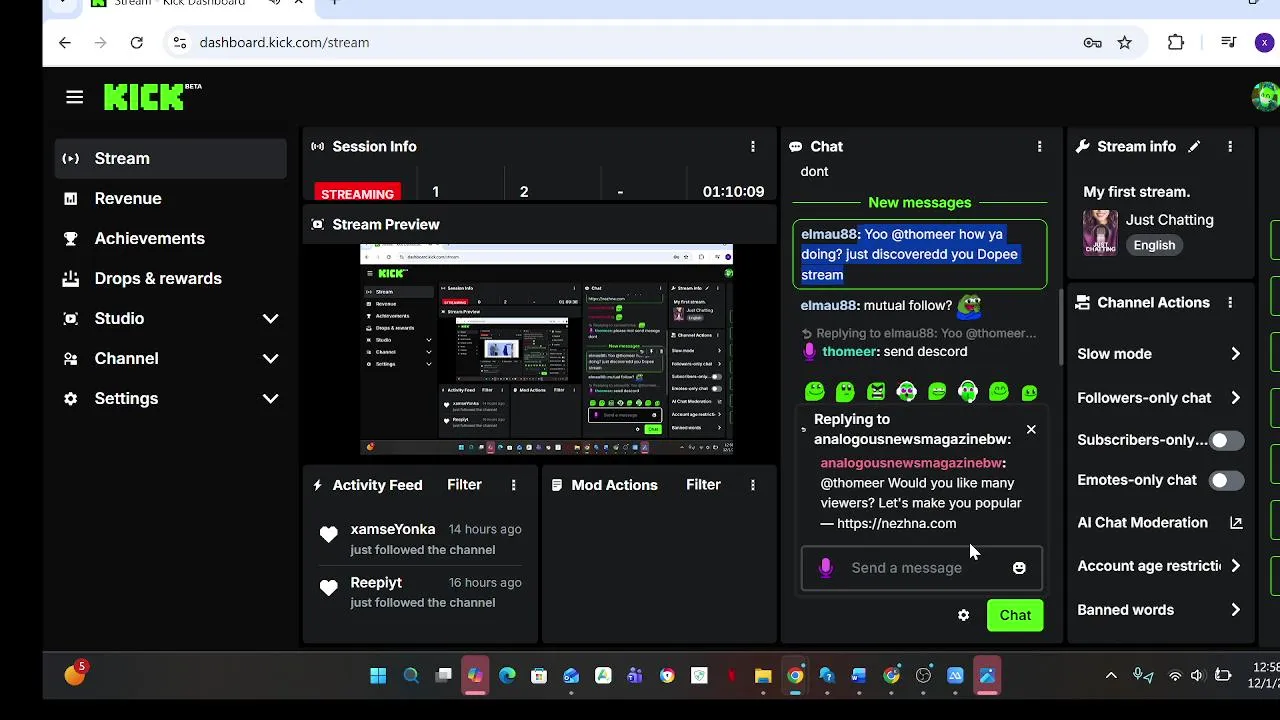Open browser extensions puzzle icon

coord(1176,42)
